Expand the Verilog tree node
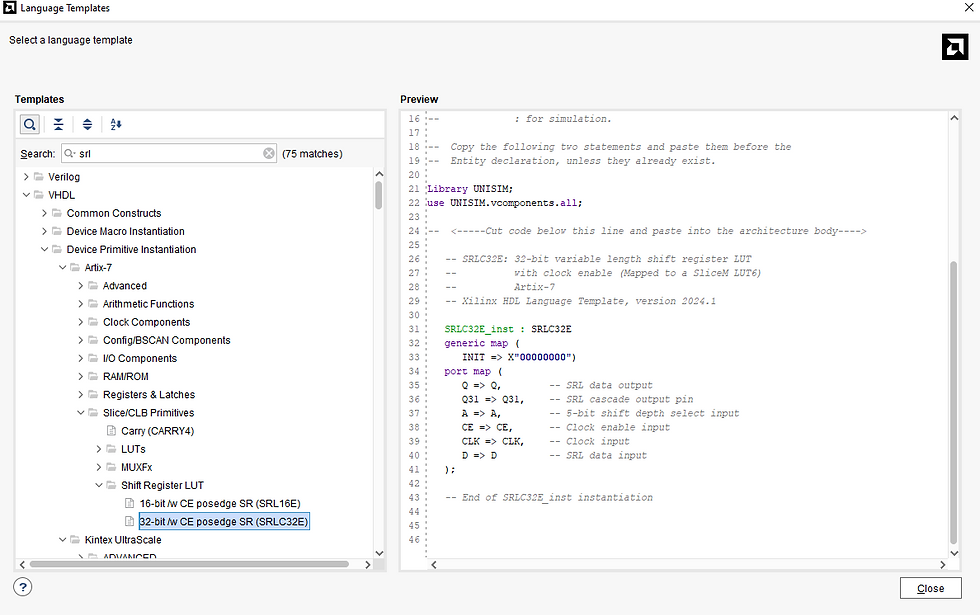 point(26,176)
